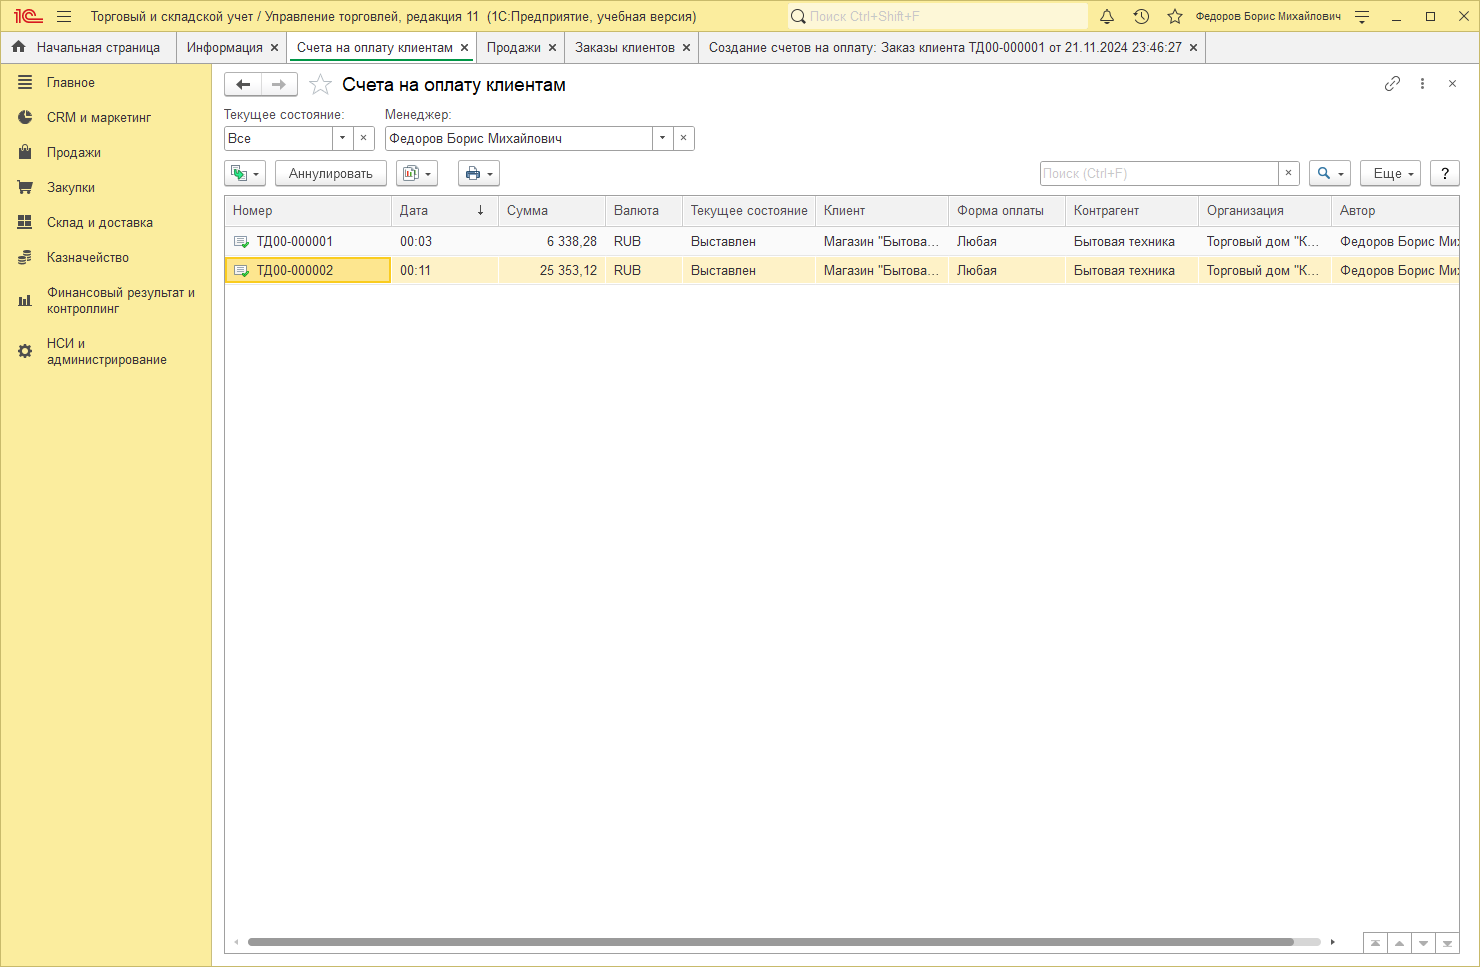
Task: Open Финансовый результат и контроллинг section
Action: (x=106, y=301)
